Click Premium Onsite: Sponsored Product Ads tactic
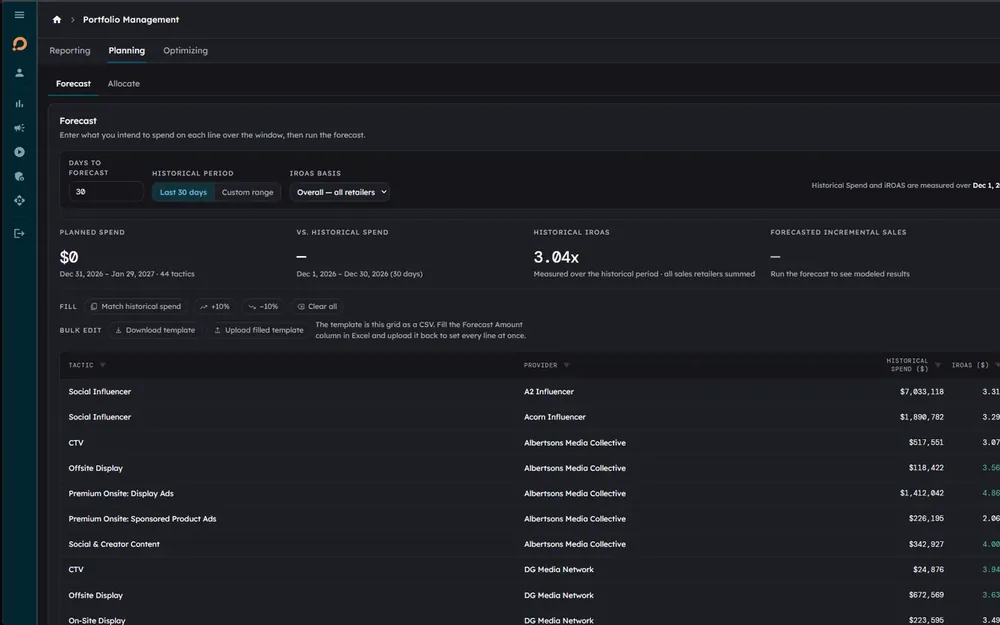The height and width of the screenshot is (625, 1000). click(x=142, y=519)
